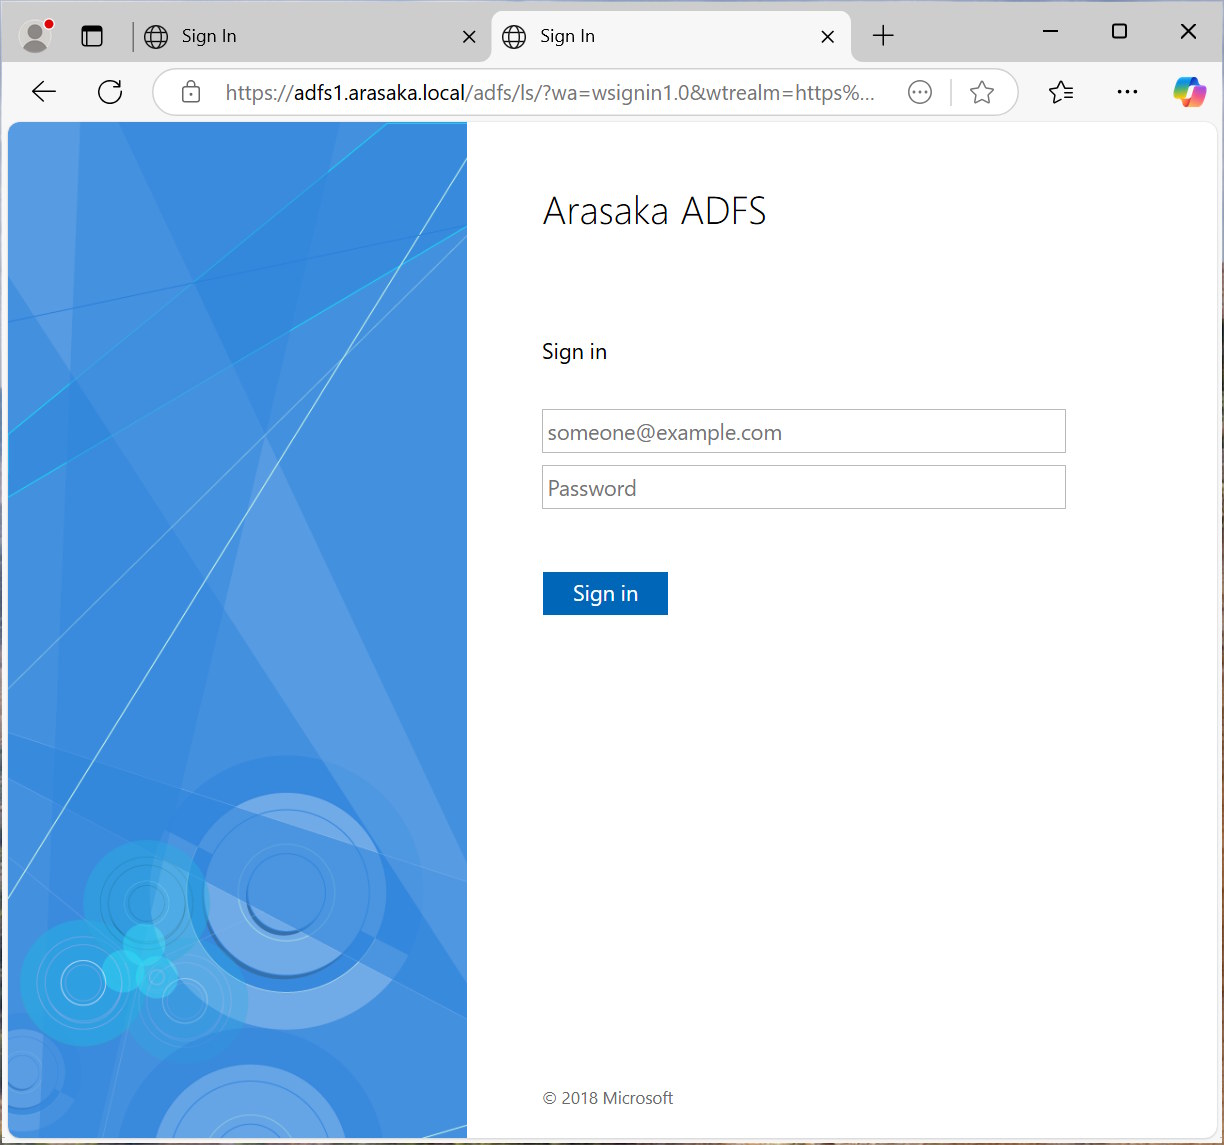Screen dimensions: 1224x1145
Task: Focus the someone@example.com username field
Action: [x=803, y=432]
